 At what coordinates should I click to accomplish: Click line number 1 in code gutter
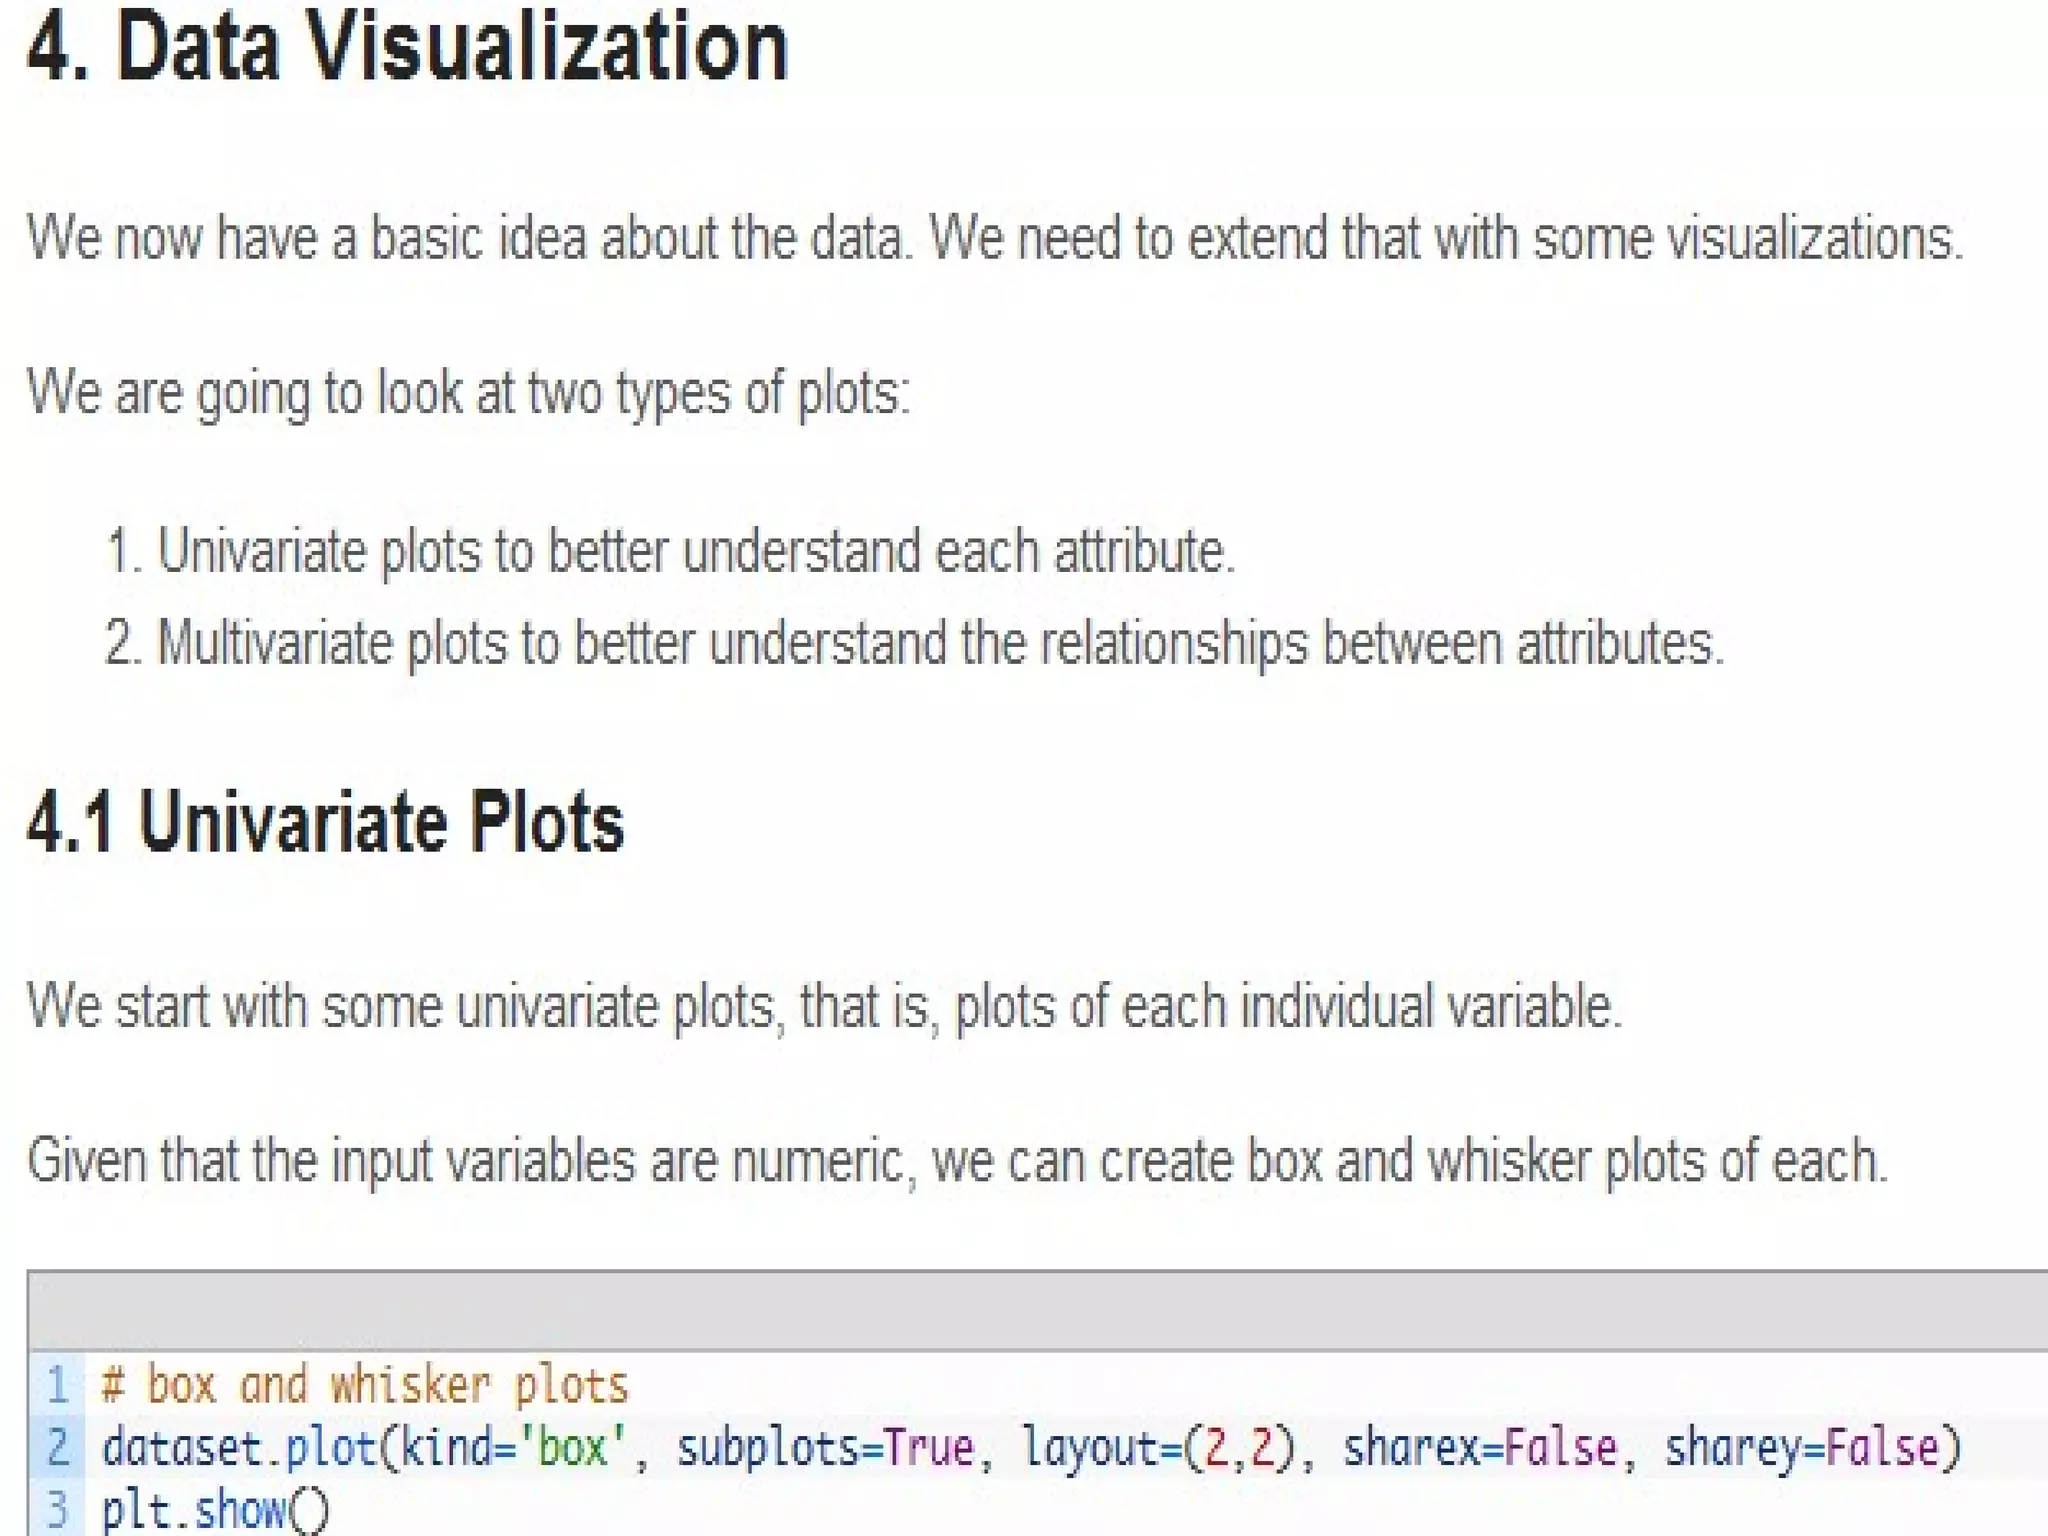(57, 1385)
